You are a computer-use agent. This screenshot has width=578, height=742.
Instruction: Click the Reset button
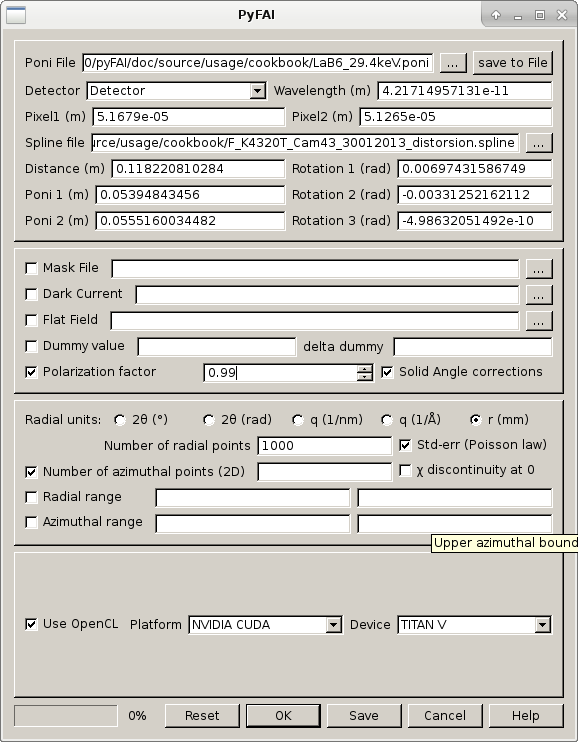(x=202, y=716)
